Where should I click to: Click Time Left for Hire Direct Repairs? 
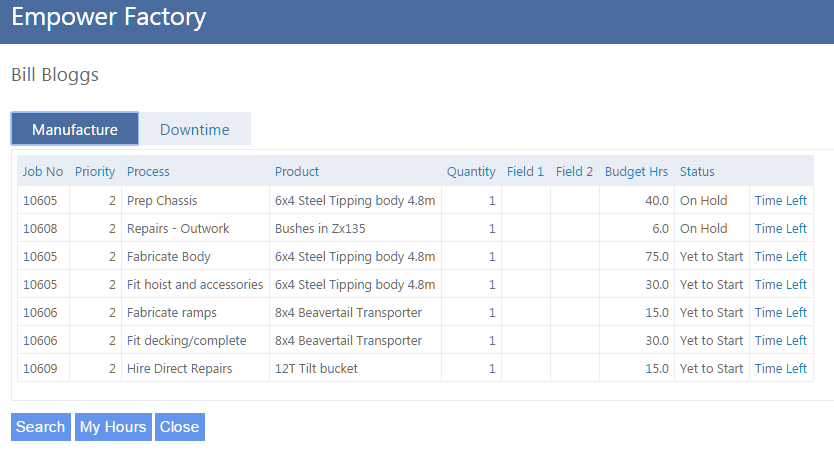[x=780, y=369]
